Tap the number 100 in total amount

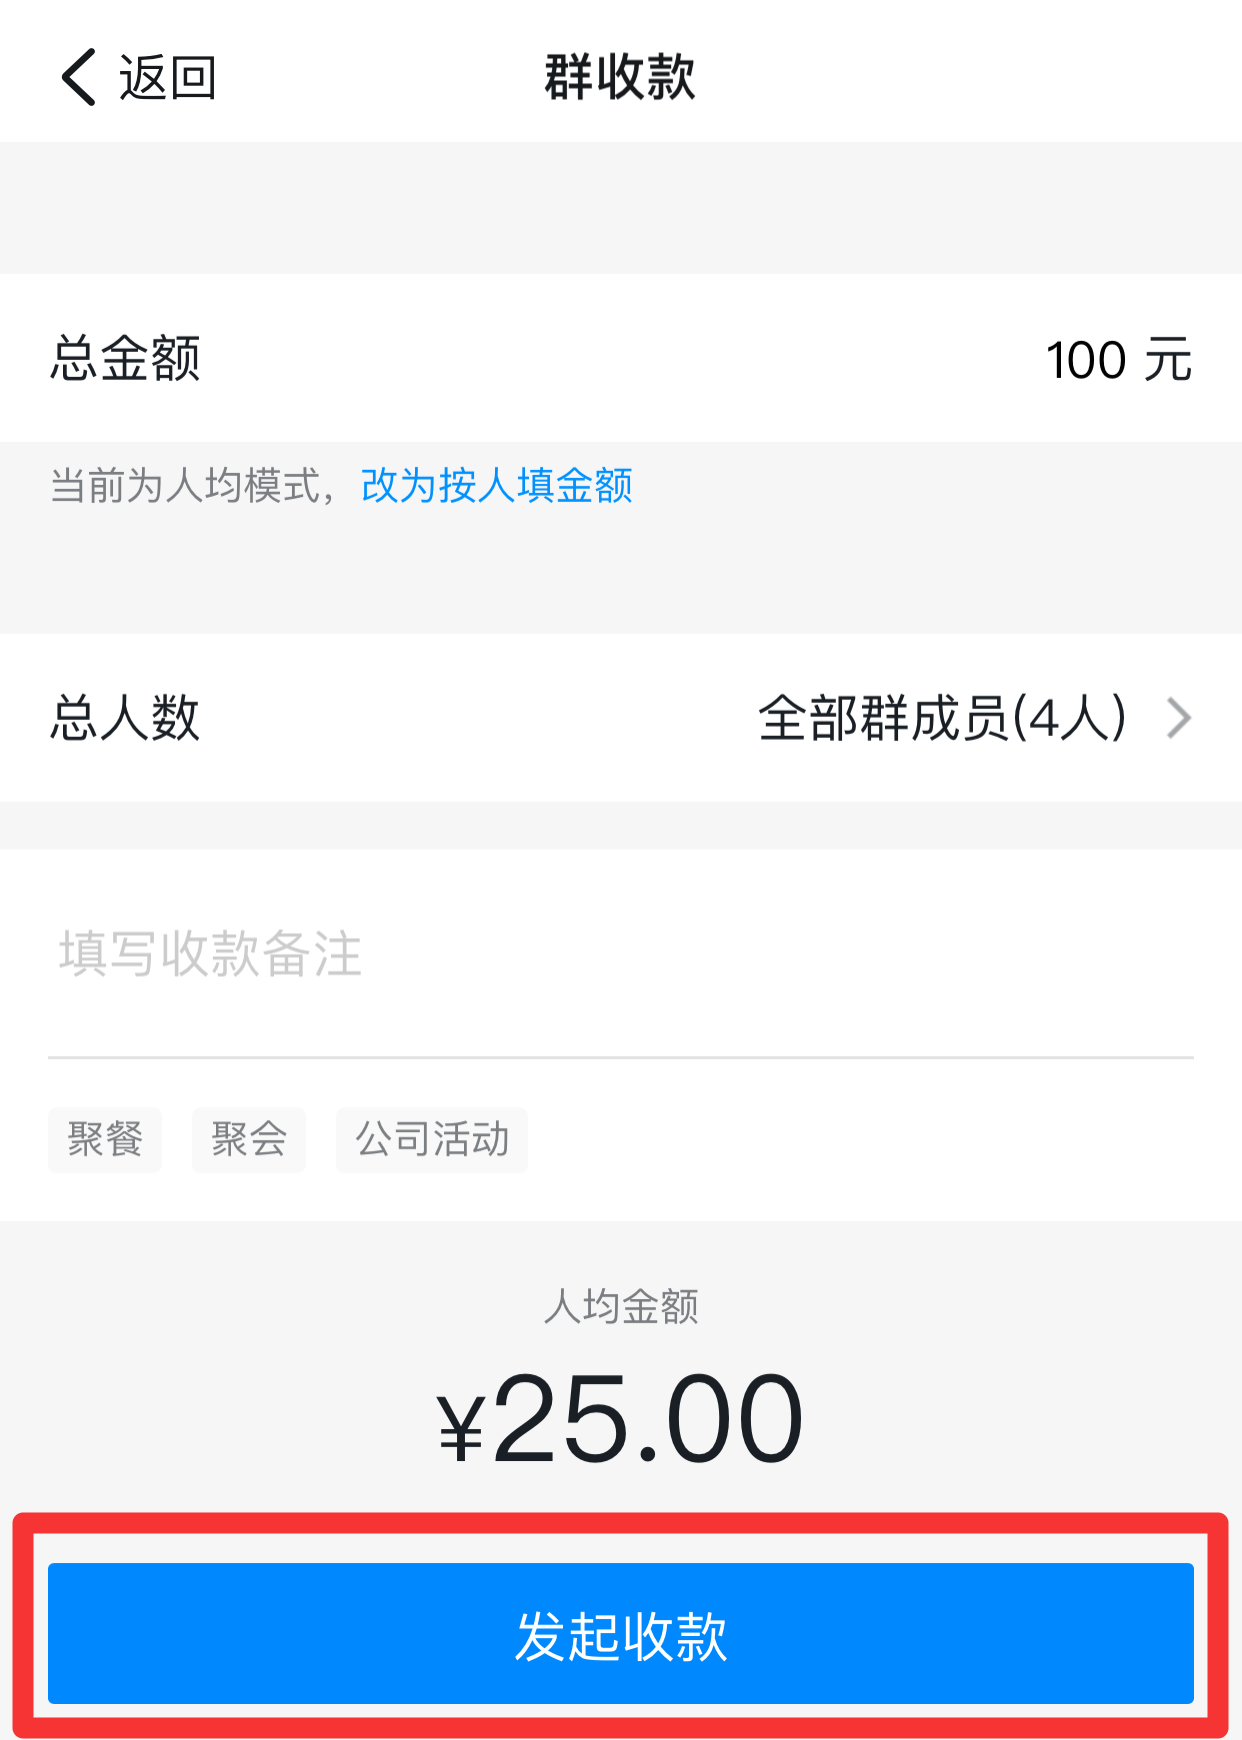pyautogui.click(x=1087, y=360)
